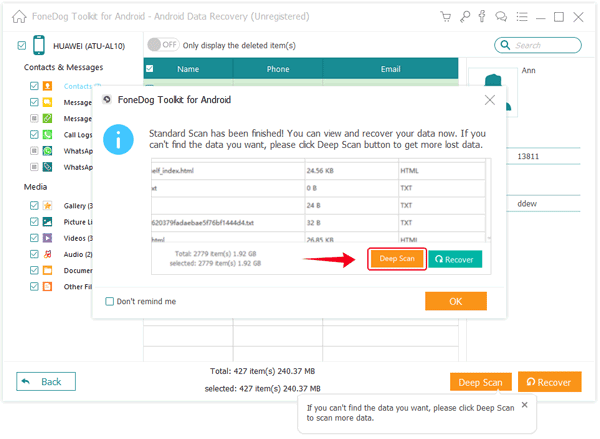Screen dimensions: 600x439
Task: Uncheck the Picture Library checkbox
Action: 34,222
